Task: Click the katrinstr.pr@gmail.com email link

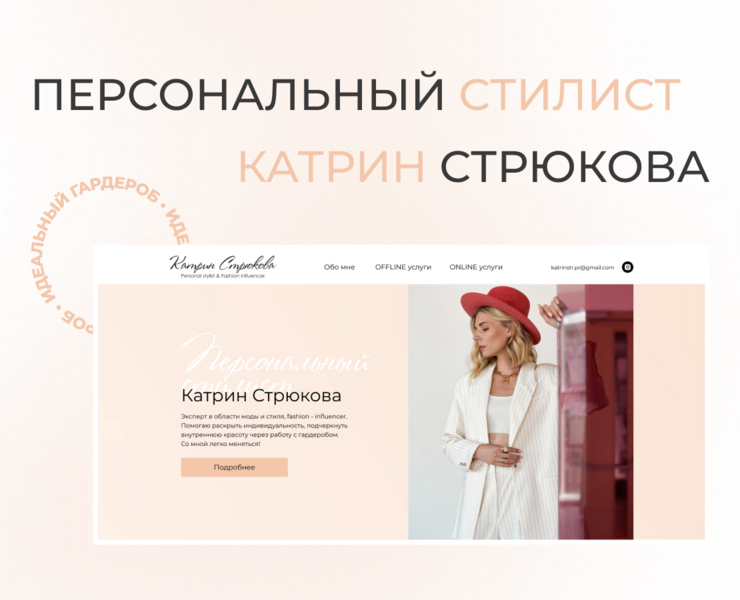Action: point(582,267)
